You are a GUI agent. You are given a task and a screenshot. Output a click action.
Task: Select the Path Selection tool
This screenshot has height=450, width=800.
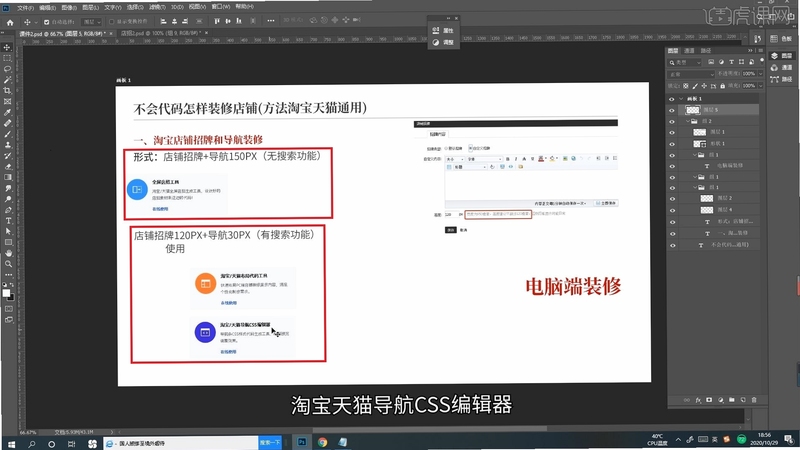pos(7,231)
